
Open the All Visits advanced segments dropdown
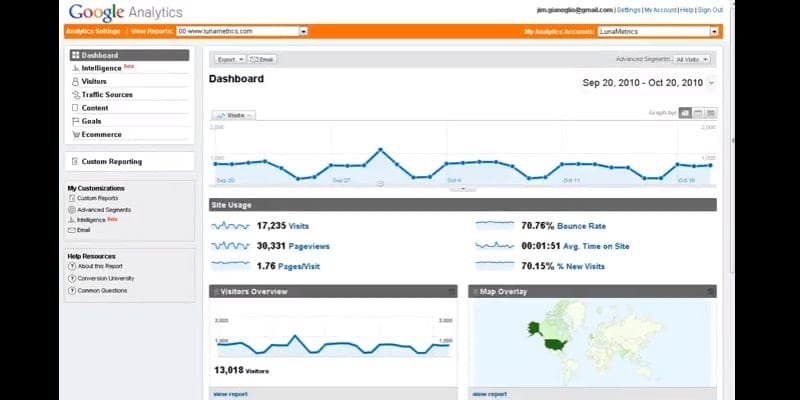click(691, 60)
